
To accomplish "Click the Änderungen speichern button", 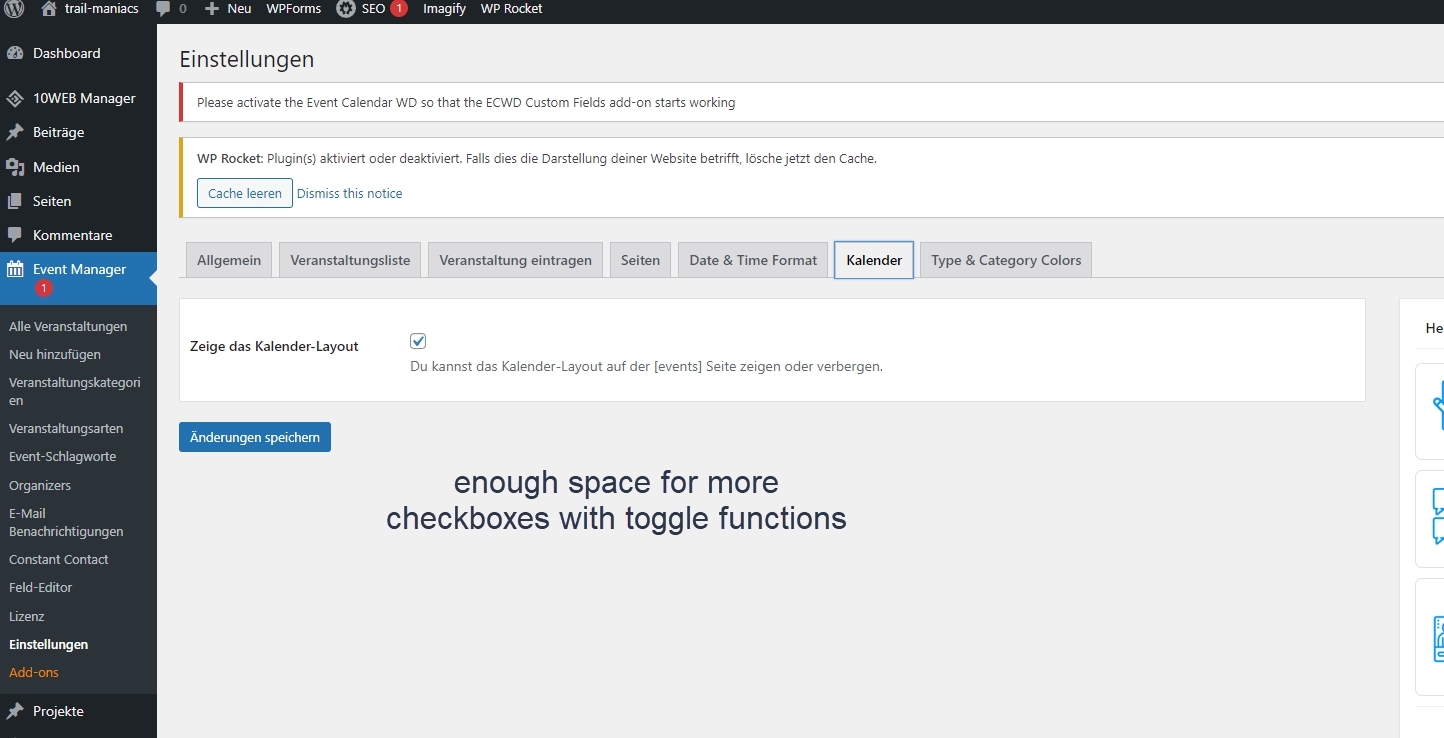I will [255, 437].
